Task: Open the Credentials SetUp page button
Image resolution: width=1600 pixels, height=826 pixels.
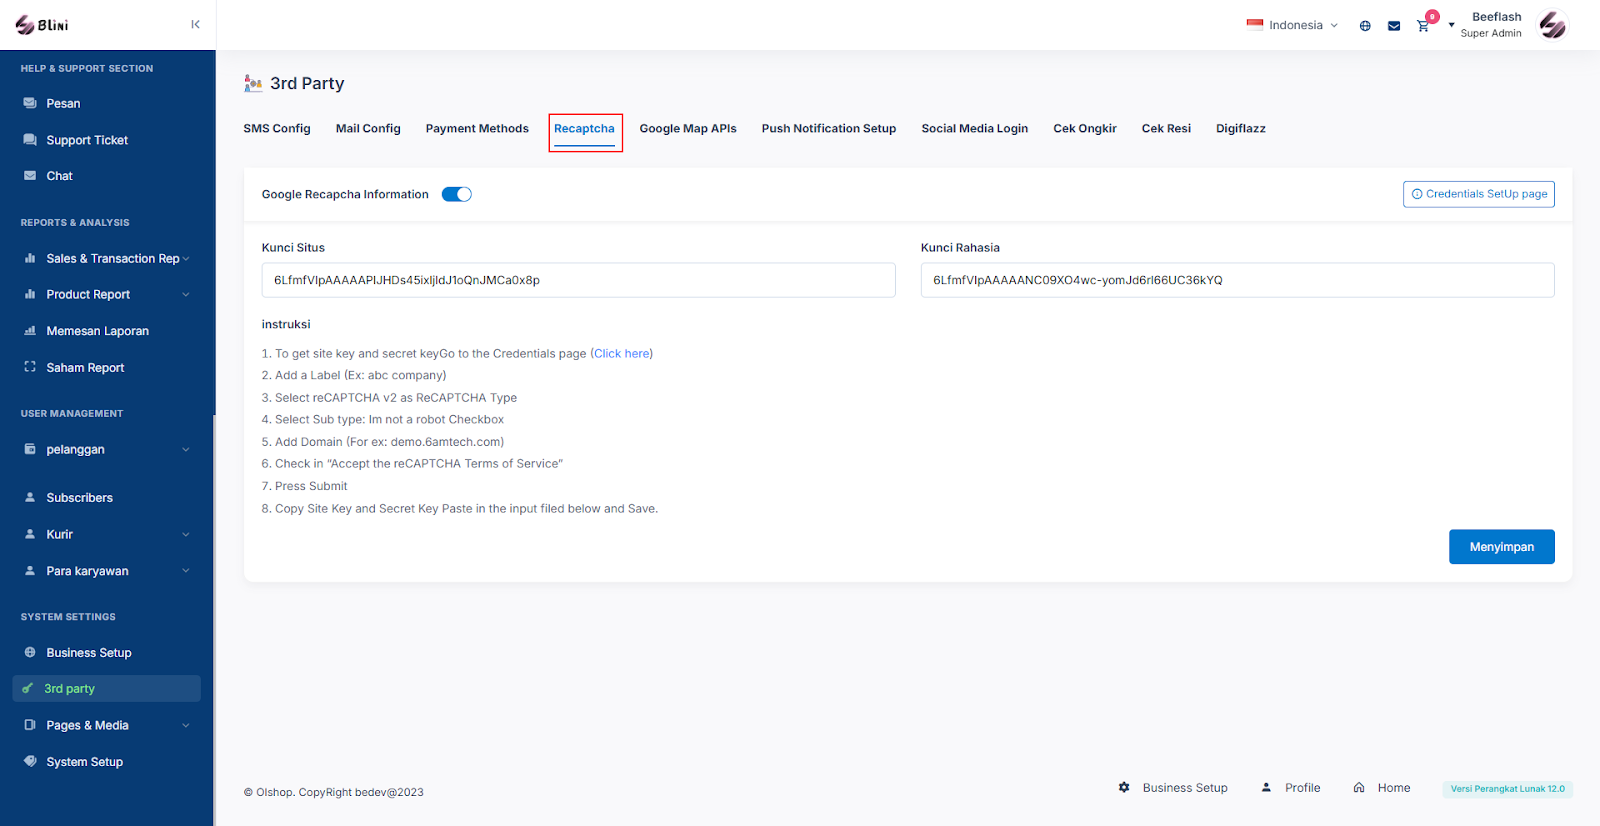Action: (x=1479, y=194)
